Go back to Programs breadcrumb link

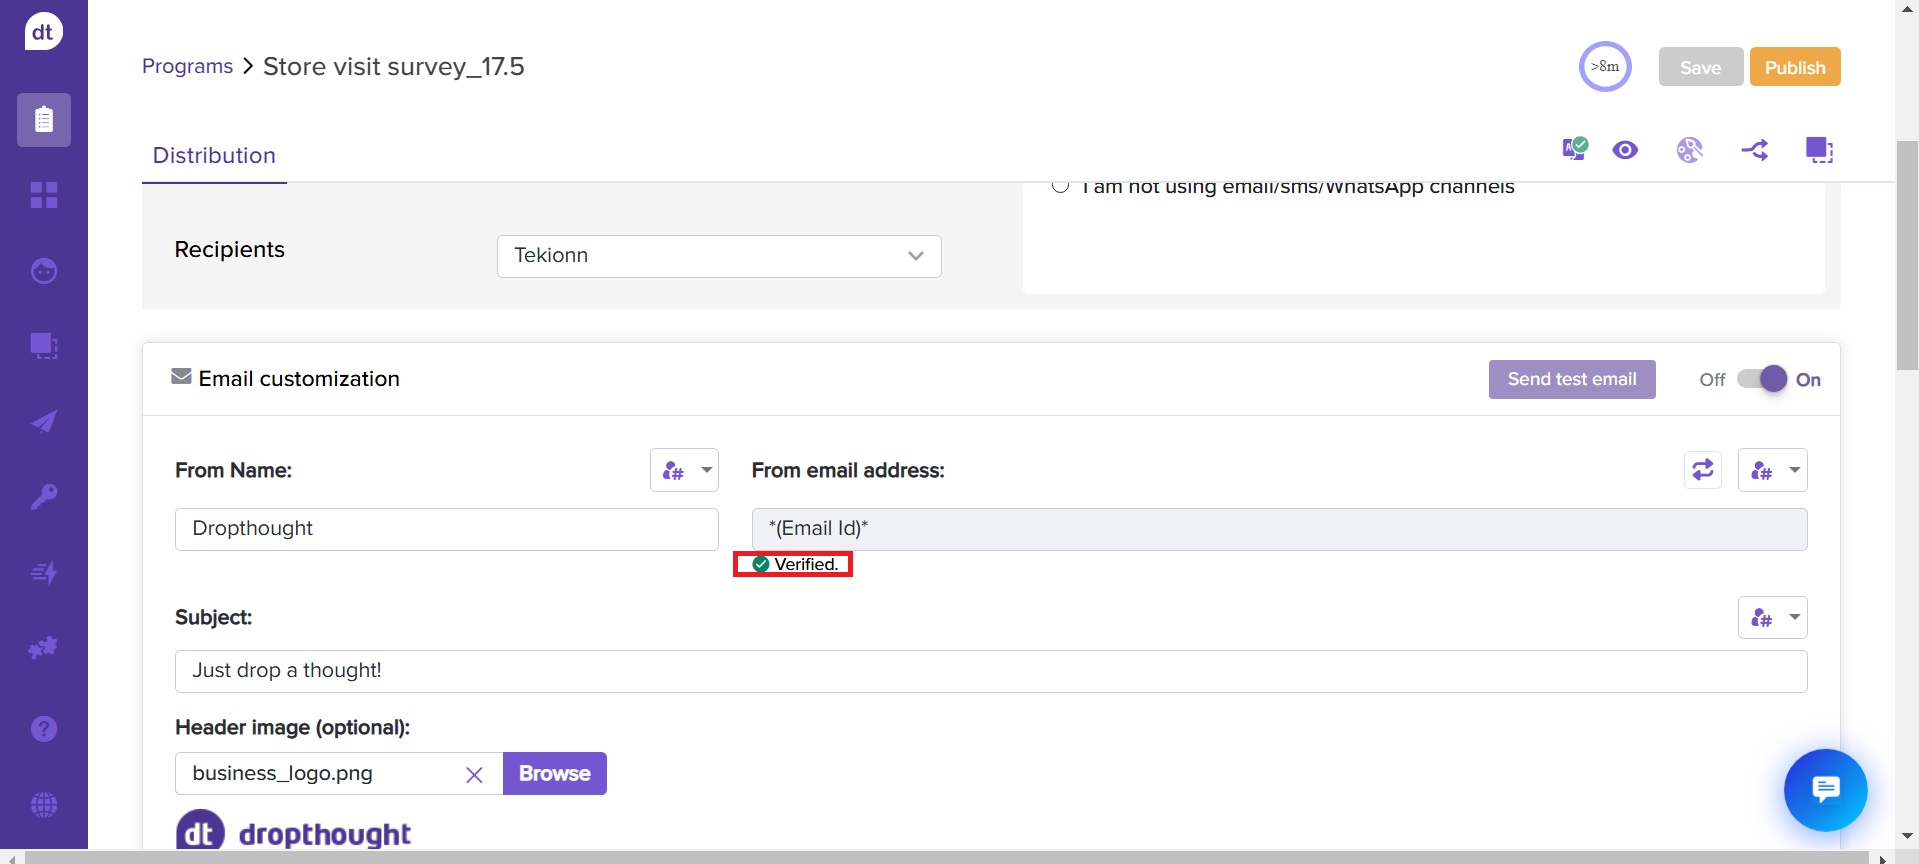(x=187, y=66)
